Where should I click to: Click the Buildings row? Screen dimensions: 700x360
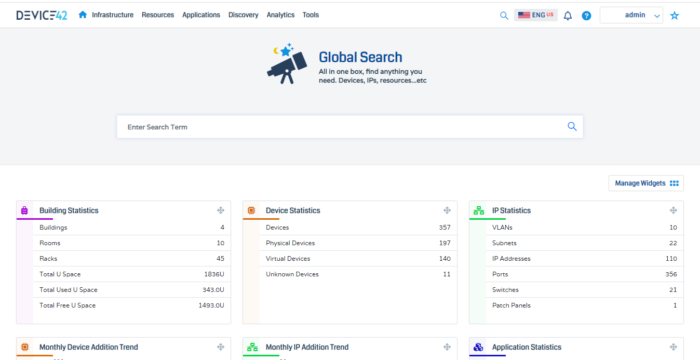coord(132,227)
